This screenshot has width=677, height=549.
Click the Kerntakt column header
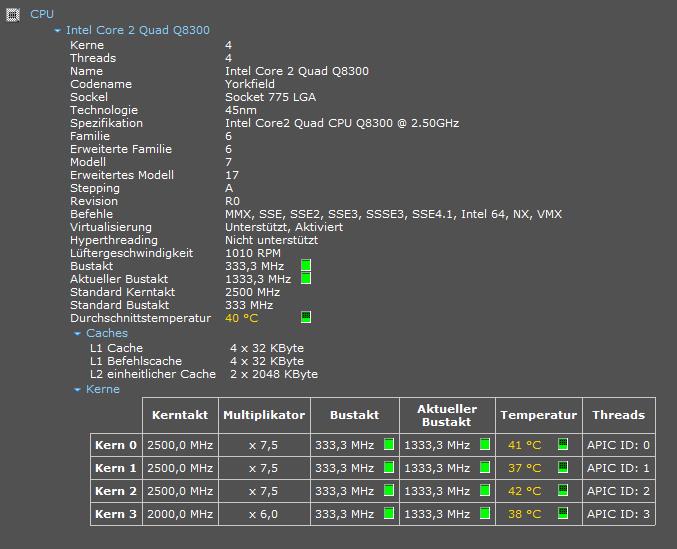click(x=180, y=415)
